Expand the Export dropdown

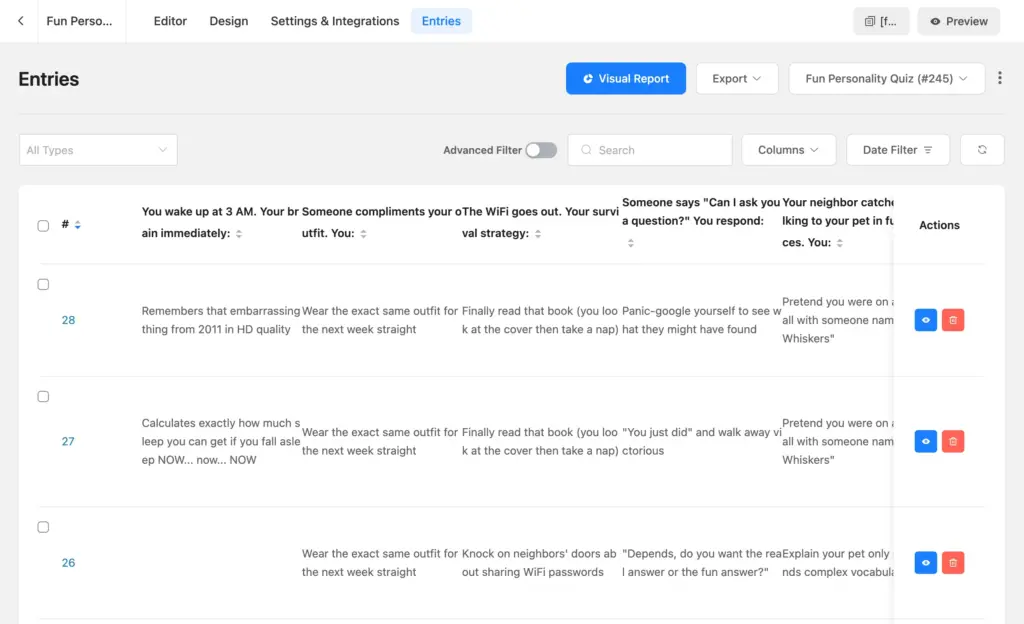click(x=737, y=77)
